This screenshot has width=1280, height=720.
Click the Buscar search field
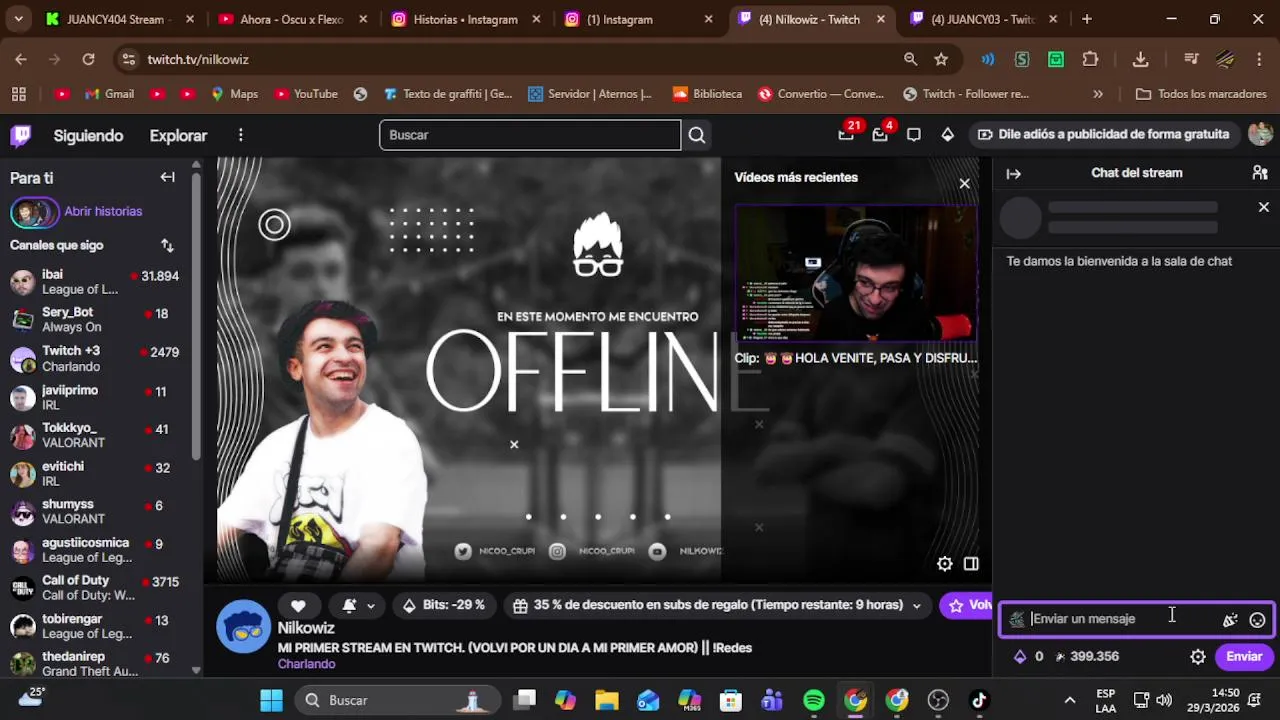point(530,135)
